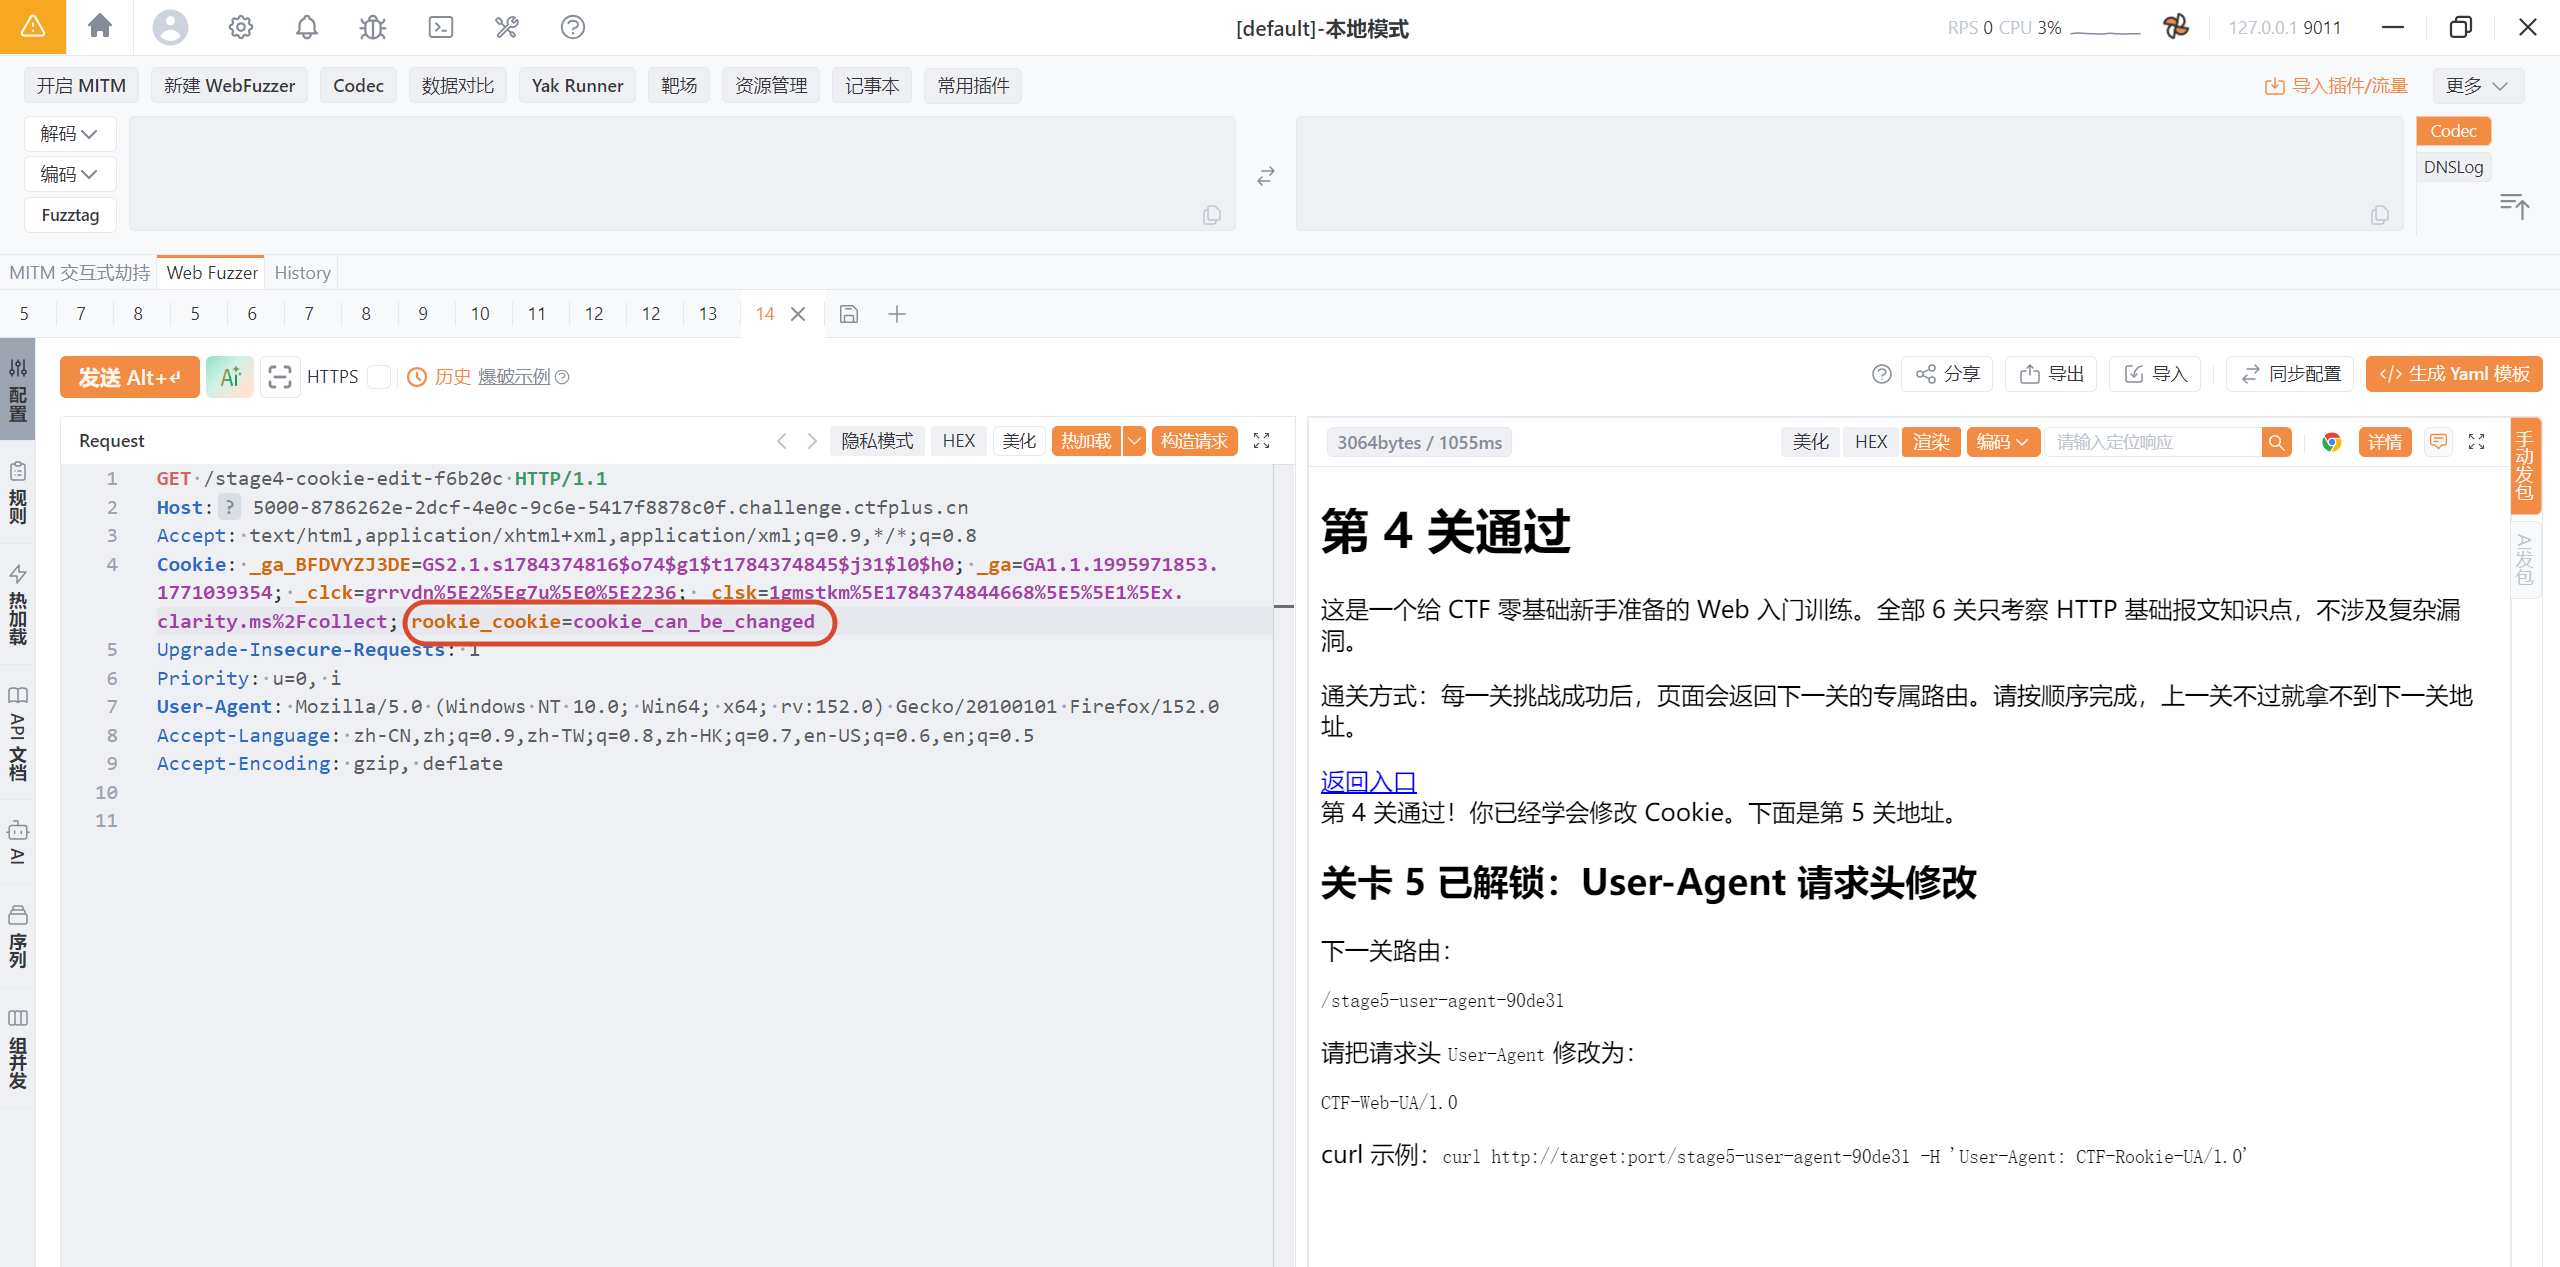Open the API文档 sidebar panel
This screenshot has width=2560, height=1267.
18,733
